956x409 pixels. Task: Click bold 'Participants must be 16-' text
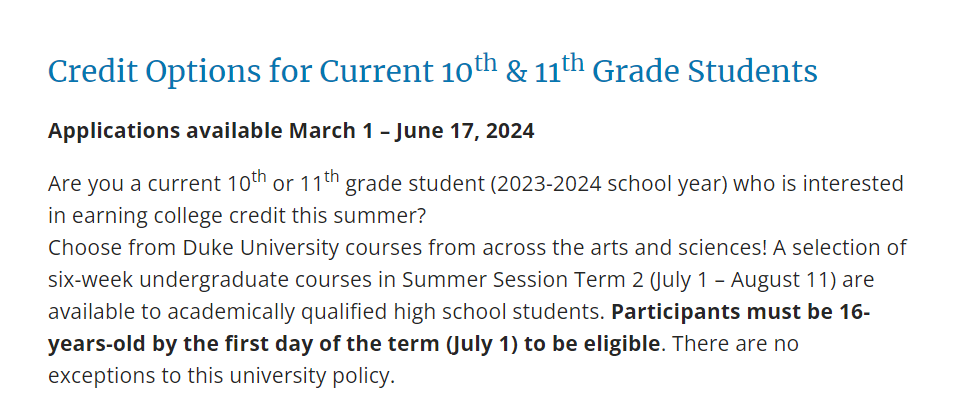pos(741,312)
